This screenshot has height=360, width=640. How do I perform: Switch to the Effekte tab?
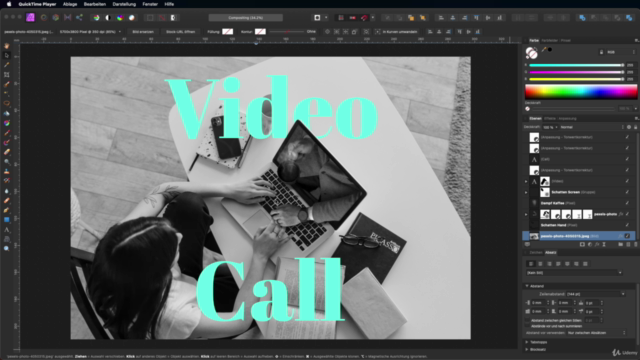550,119
